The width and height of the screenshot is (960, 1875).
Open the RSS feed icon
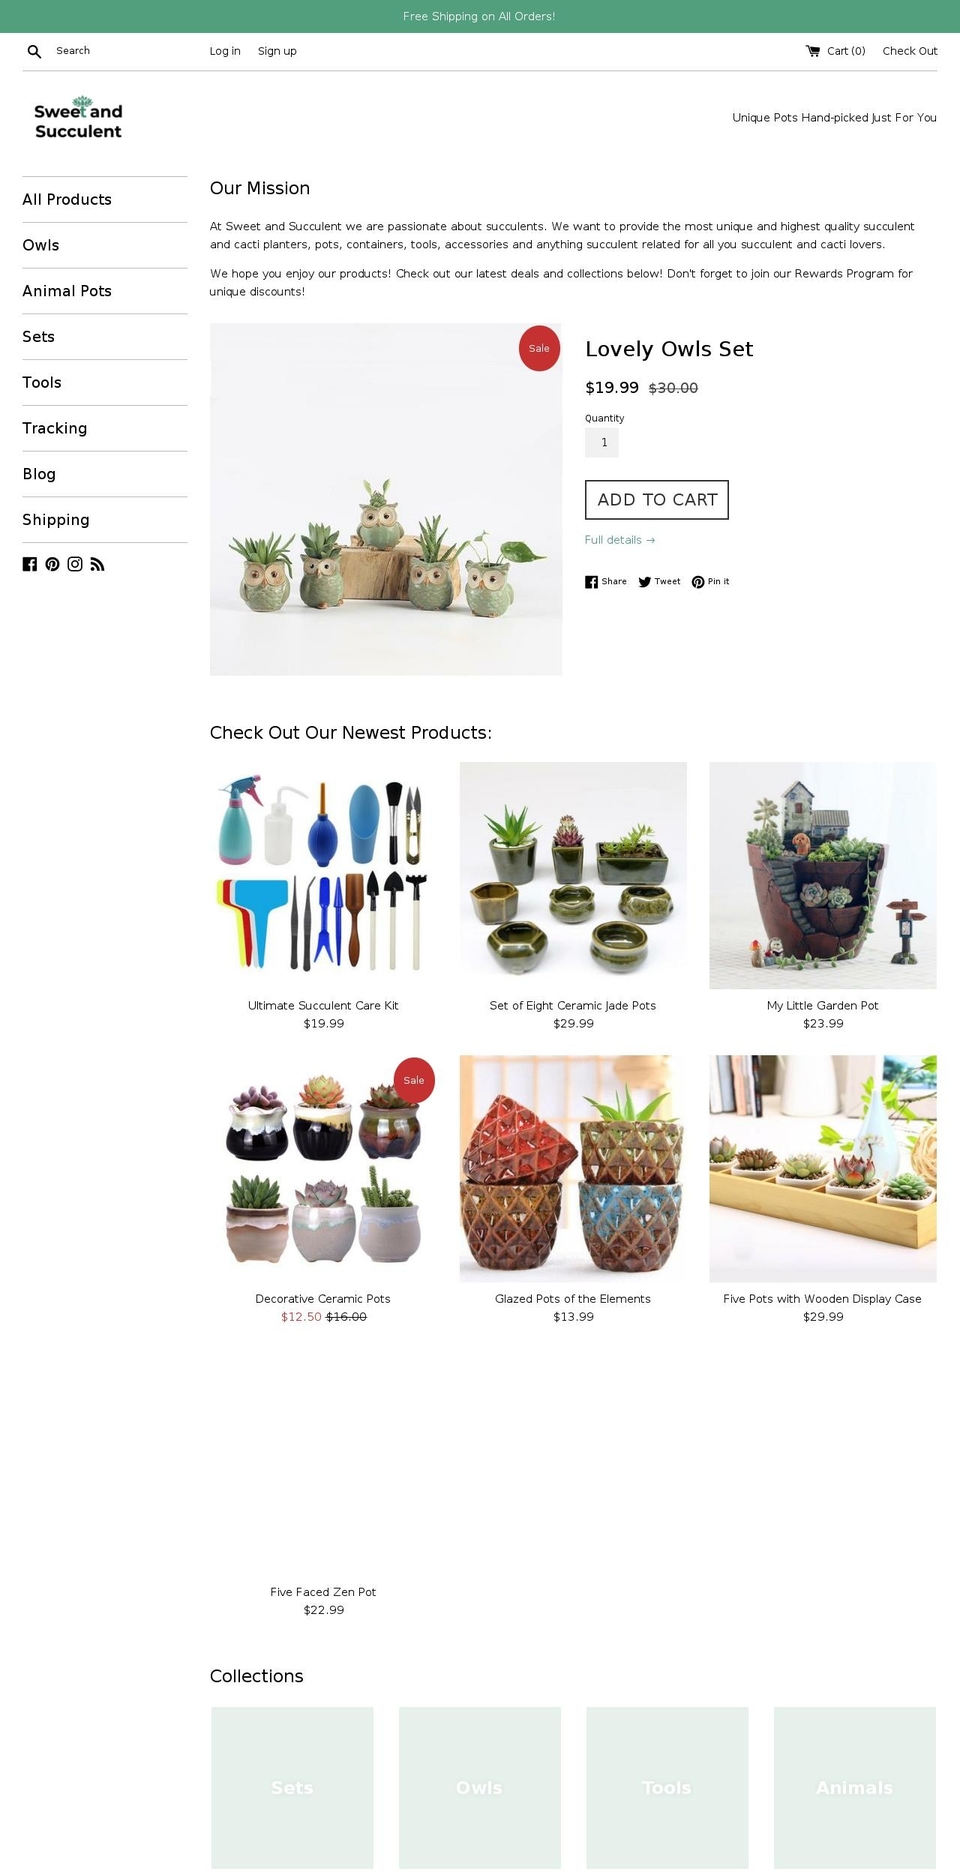[x=97, y=564]
